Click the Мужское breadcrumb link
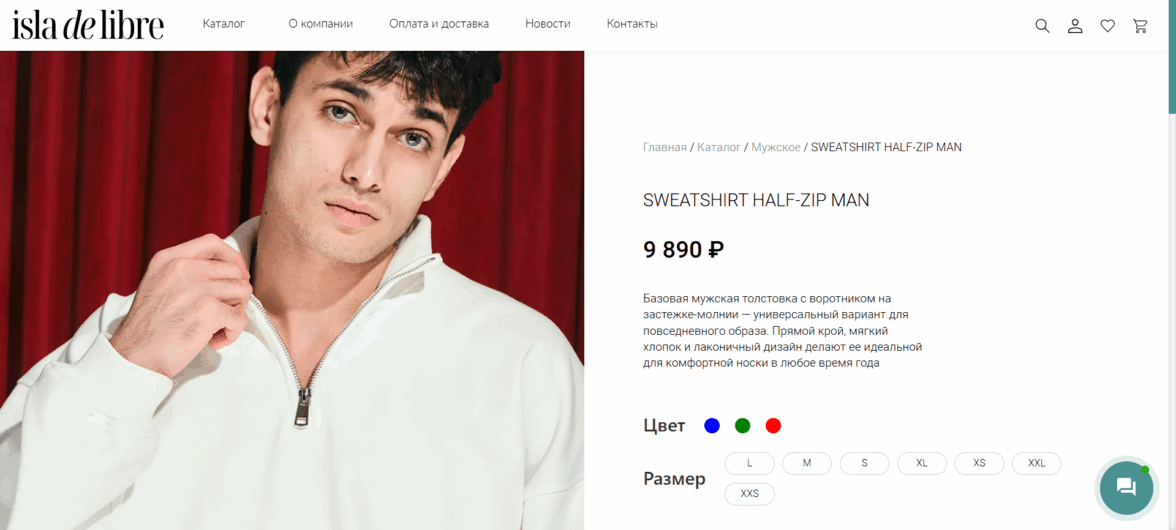The width and height of the screenshot is (1176, 530). 775,147
